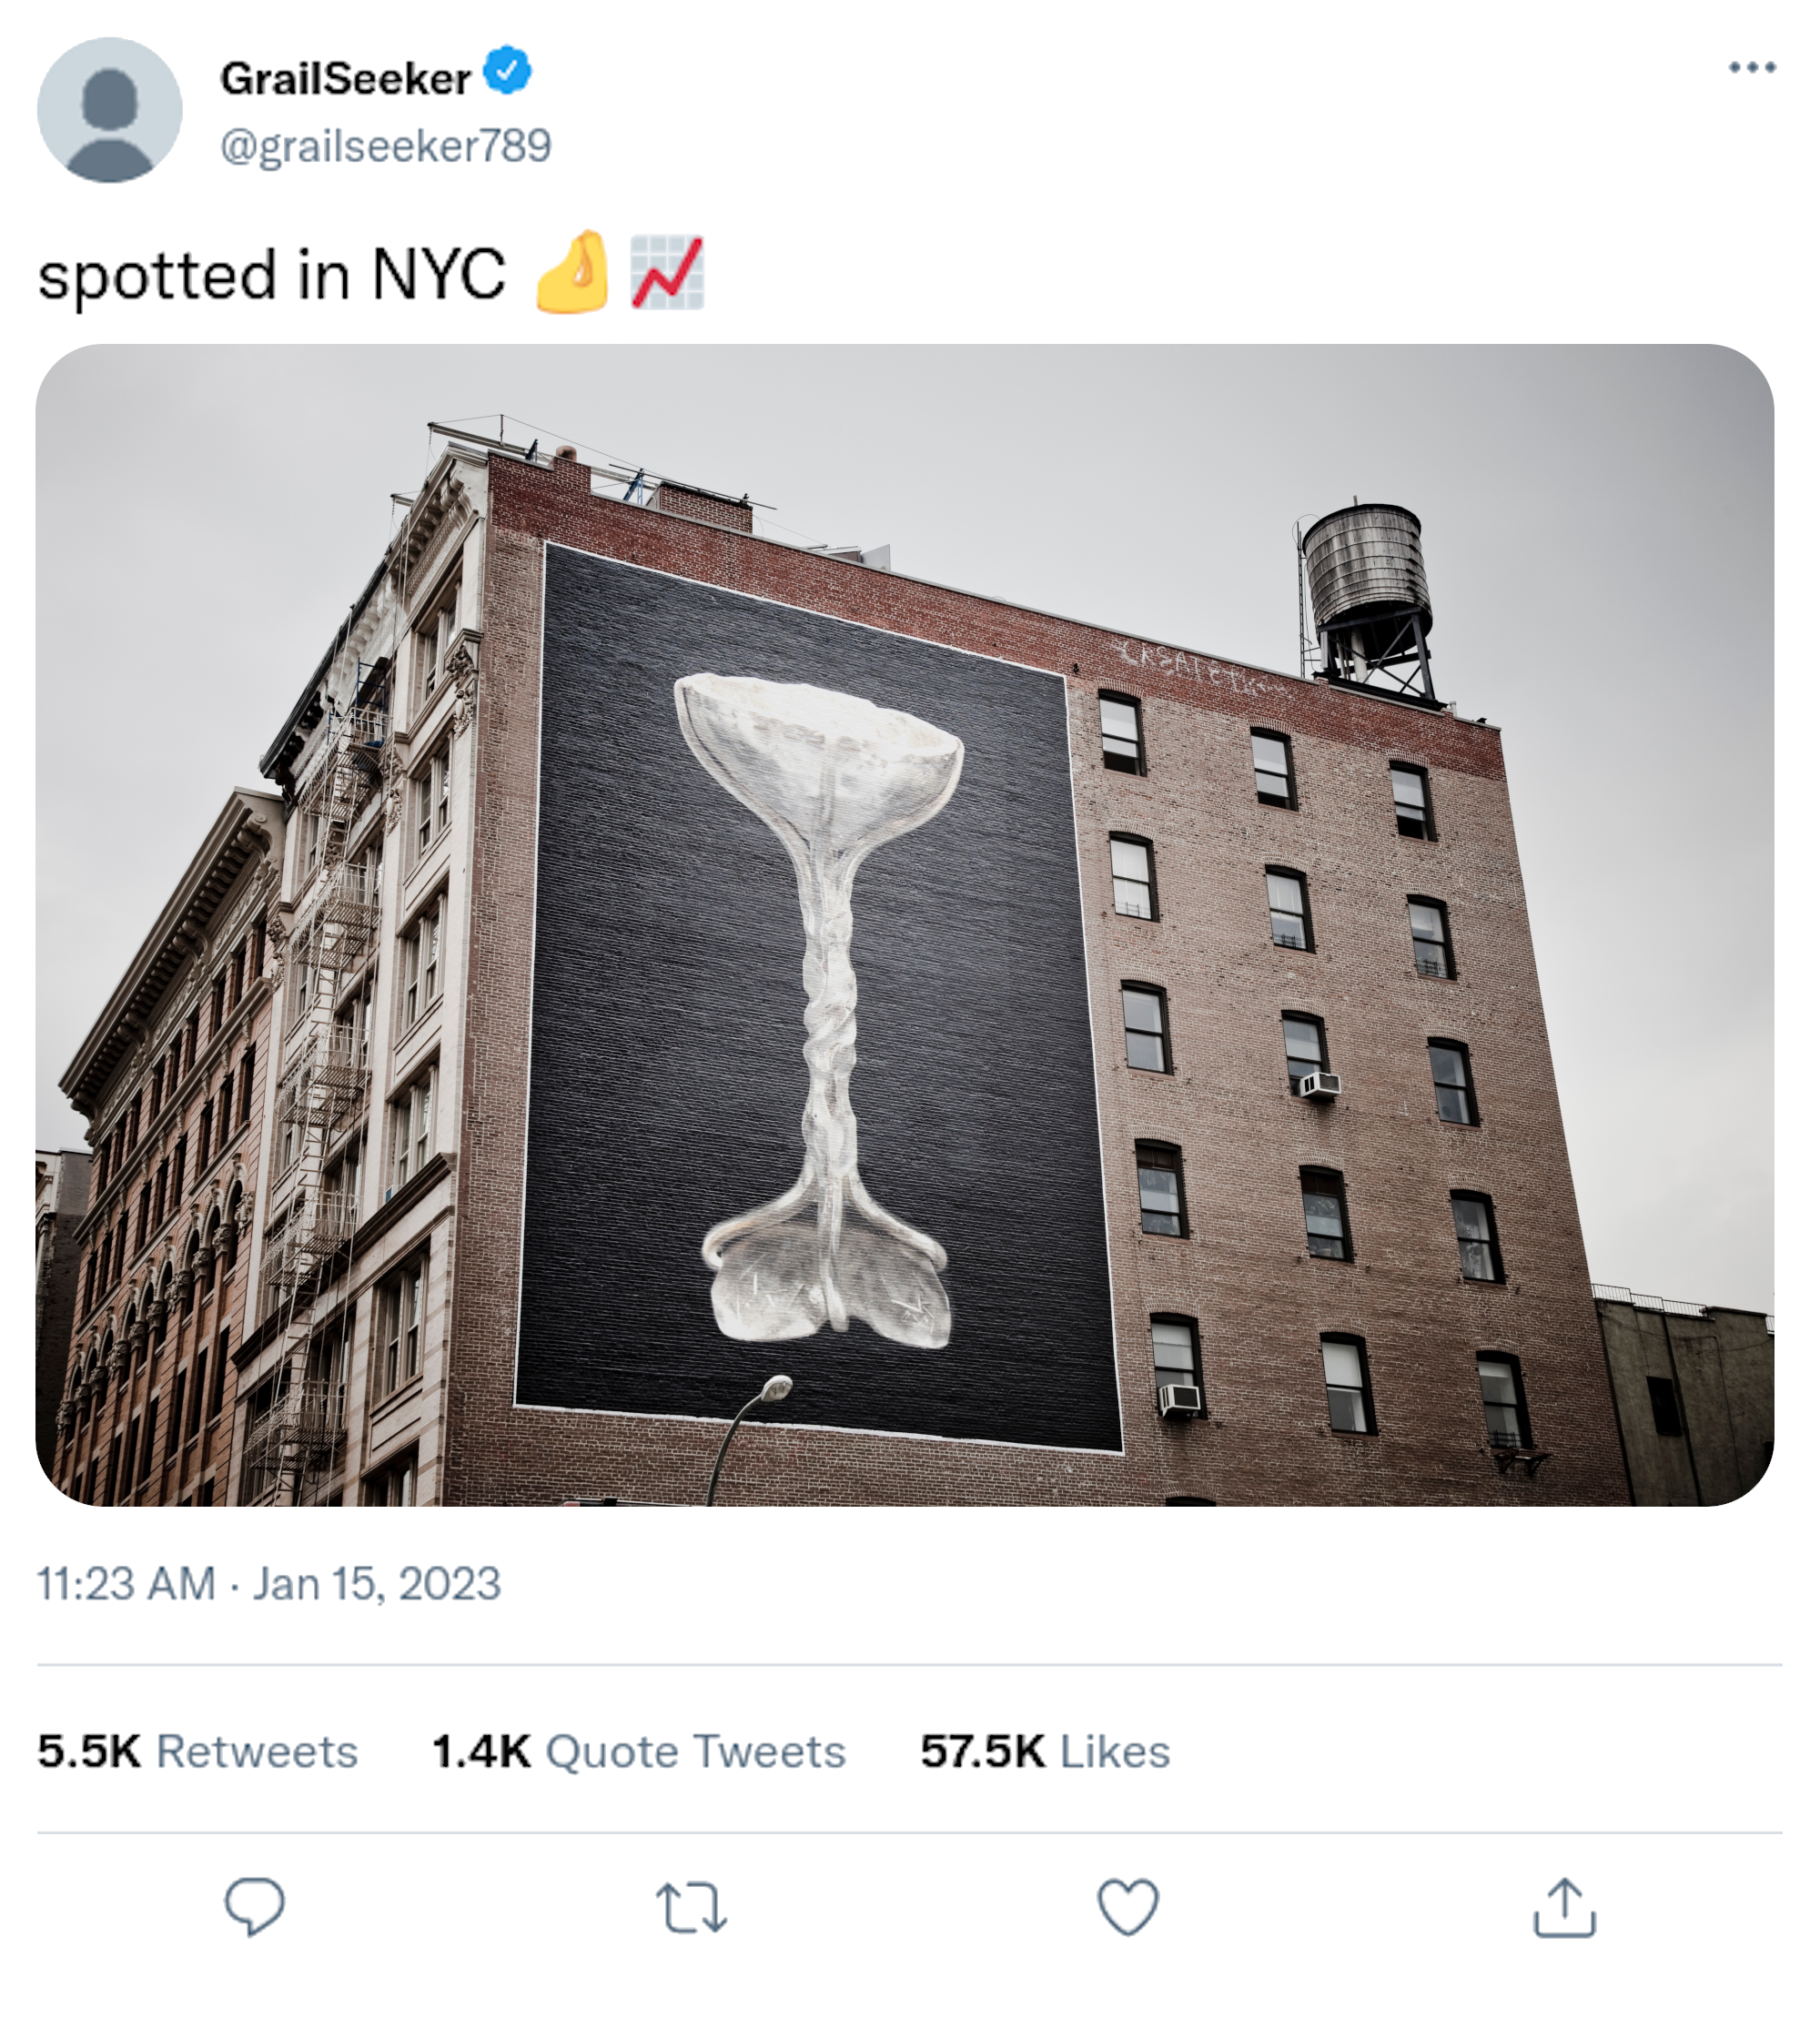This screenshot has height=2018, width=1820.
Task: Visit the @grailseeker789 handle
Action: pyautogui.click(x=385, y=146)
